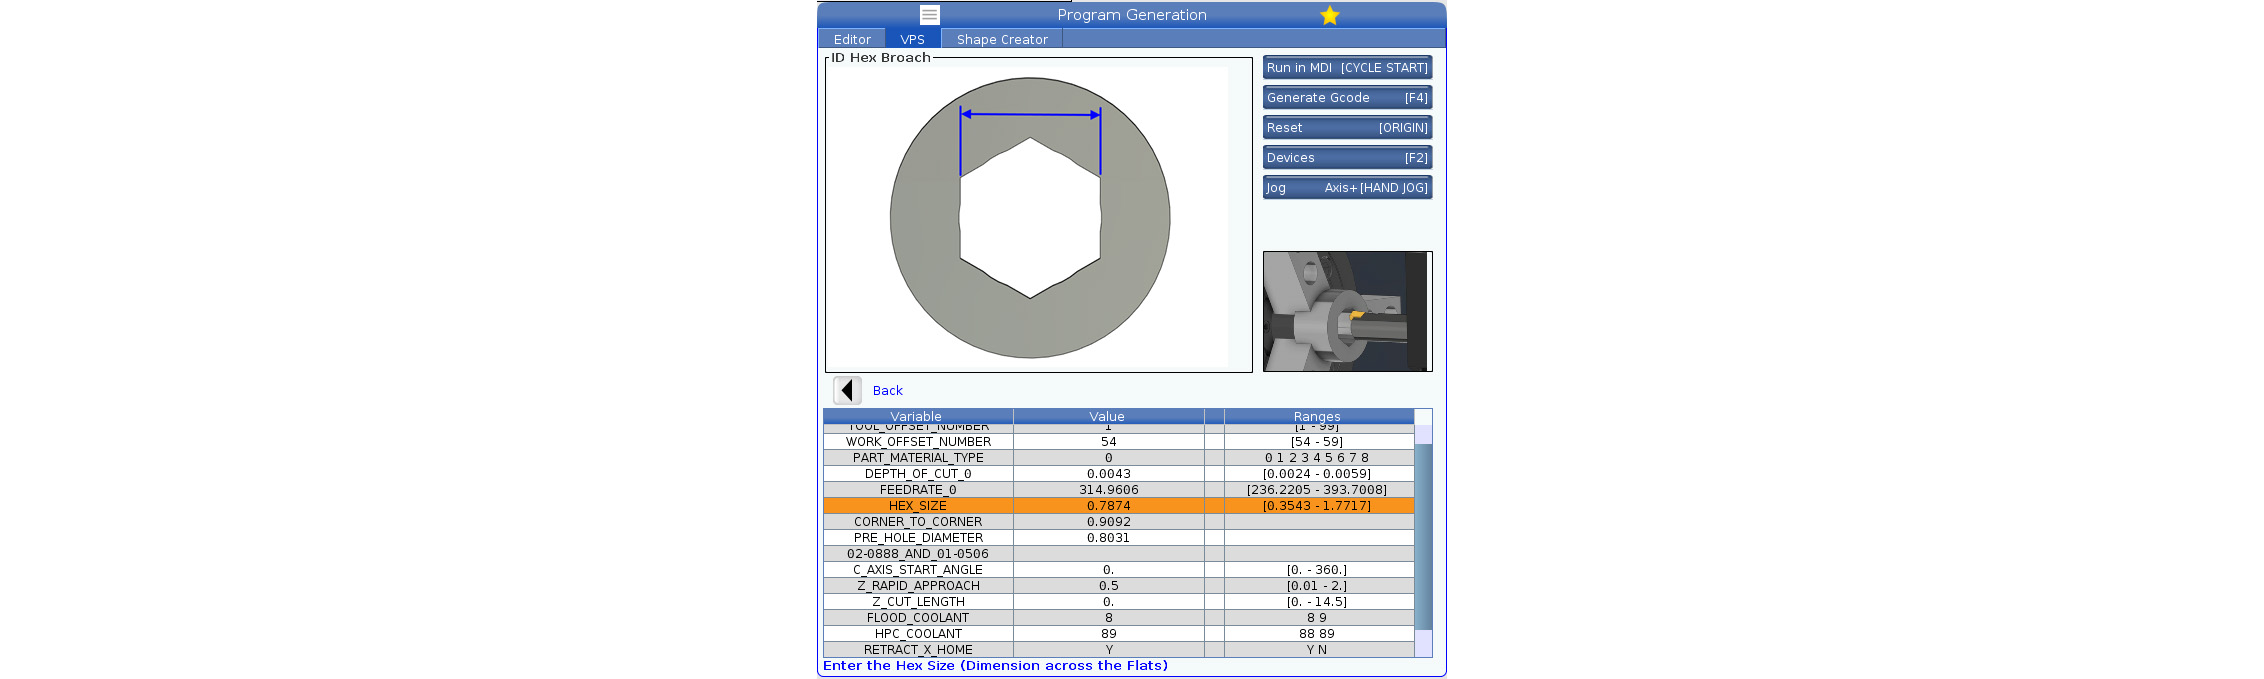Click range [0. - 360.] cell
This screenshot has width=2264, height=679.
1318,570
